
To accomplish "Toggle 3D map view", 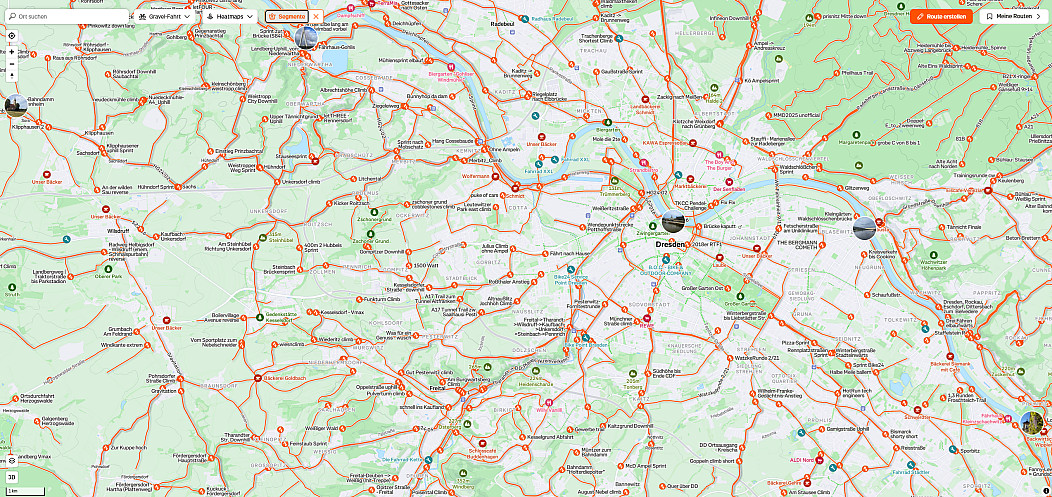I will (11, 477).
